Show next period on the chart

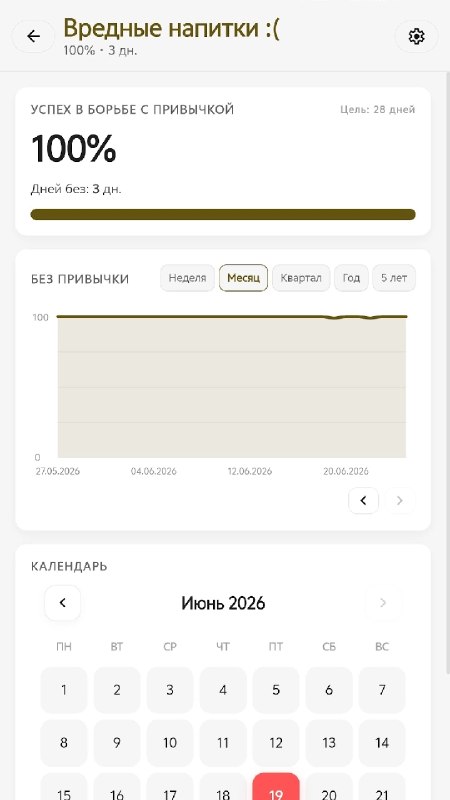(400, 501)
